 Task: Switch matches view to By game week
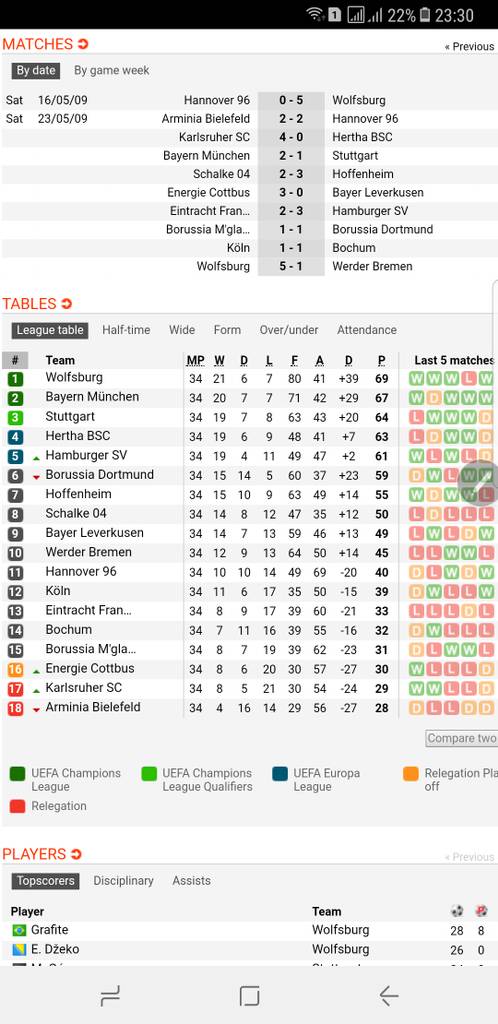[112, 71]
